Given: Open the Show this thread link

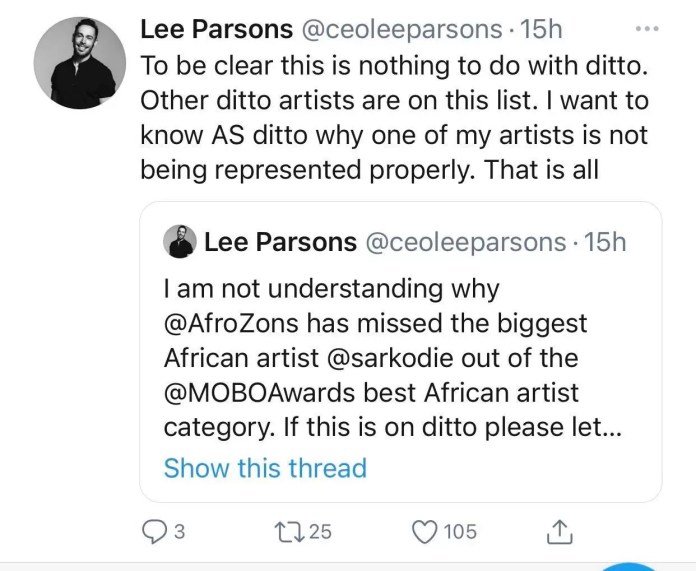Looking at the screenshot, I should point(265,468).
